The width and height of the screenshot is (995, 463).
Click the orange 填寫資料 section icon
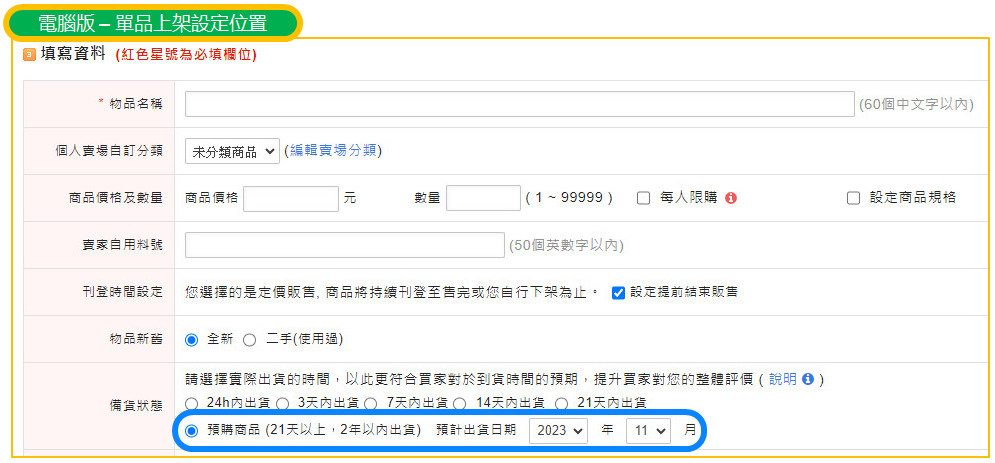[x=29, y=55]
